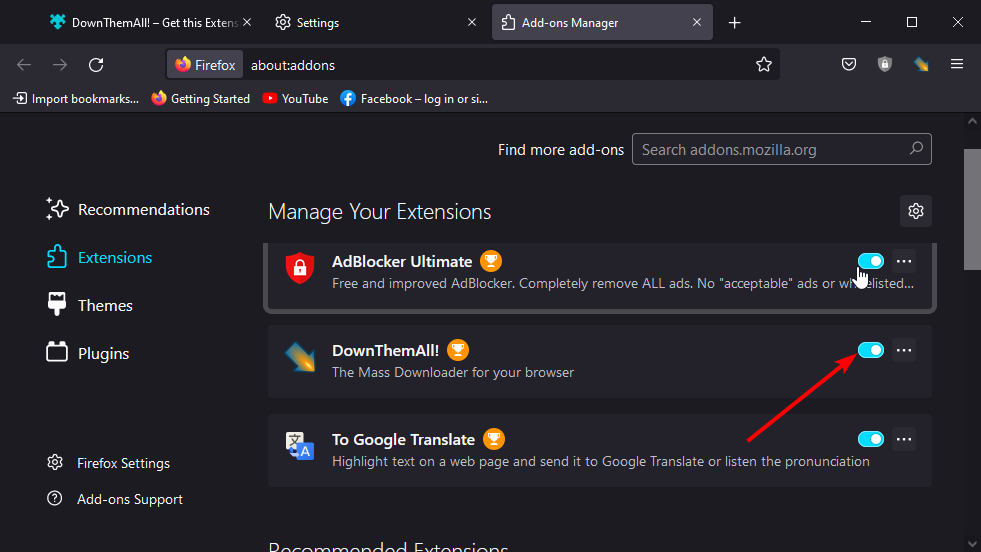
Task: Open the Getting Started bookmark
Action: [201, 99]
